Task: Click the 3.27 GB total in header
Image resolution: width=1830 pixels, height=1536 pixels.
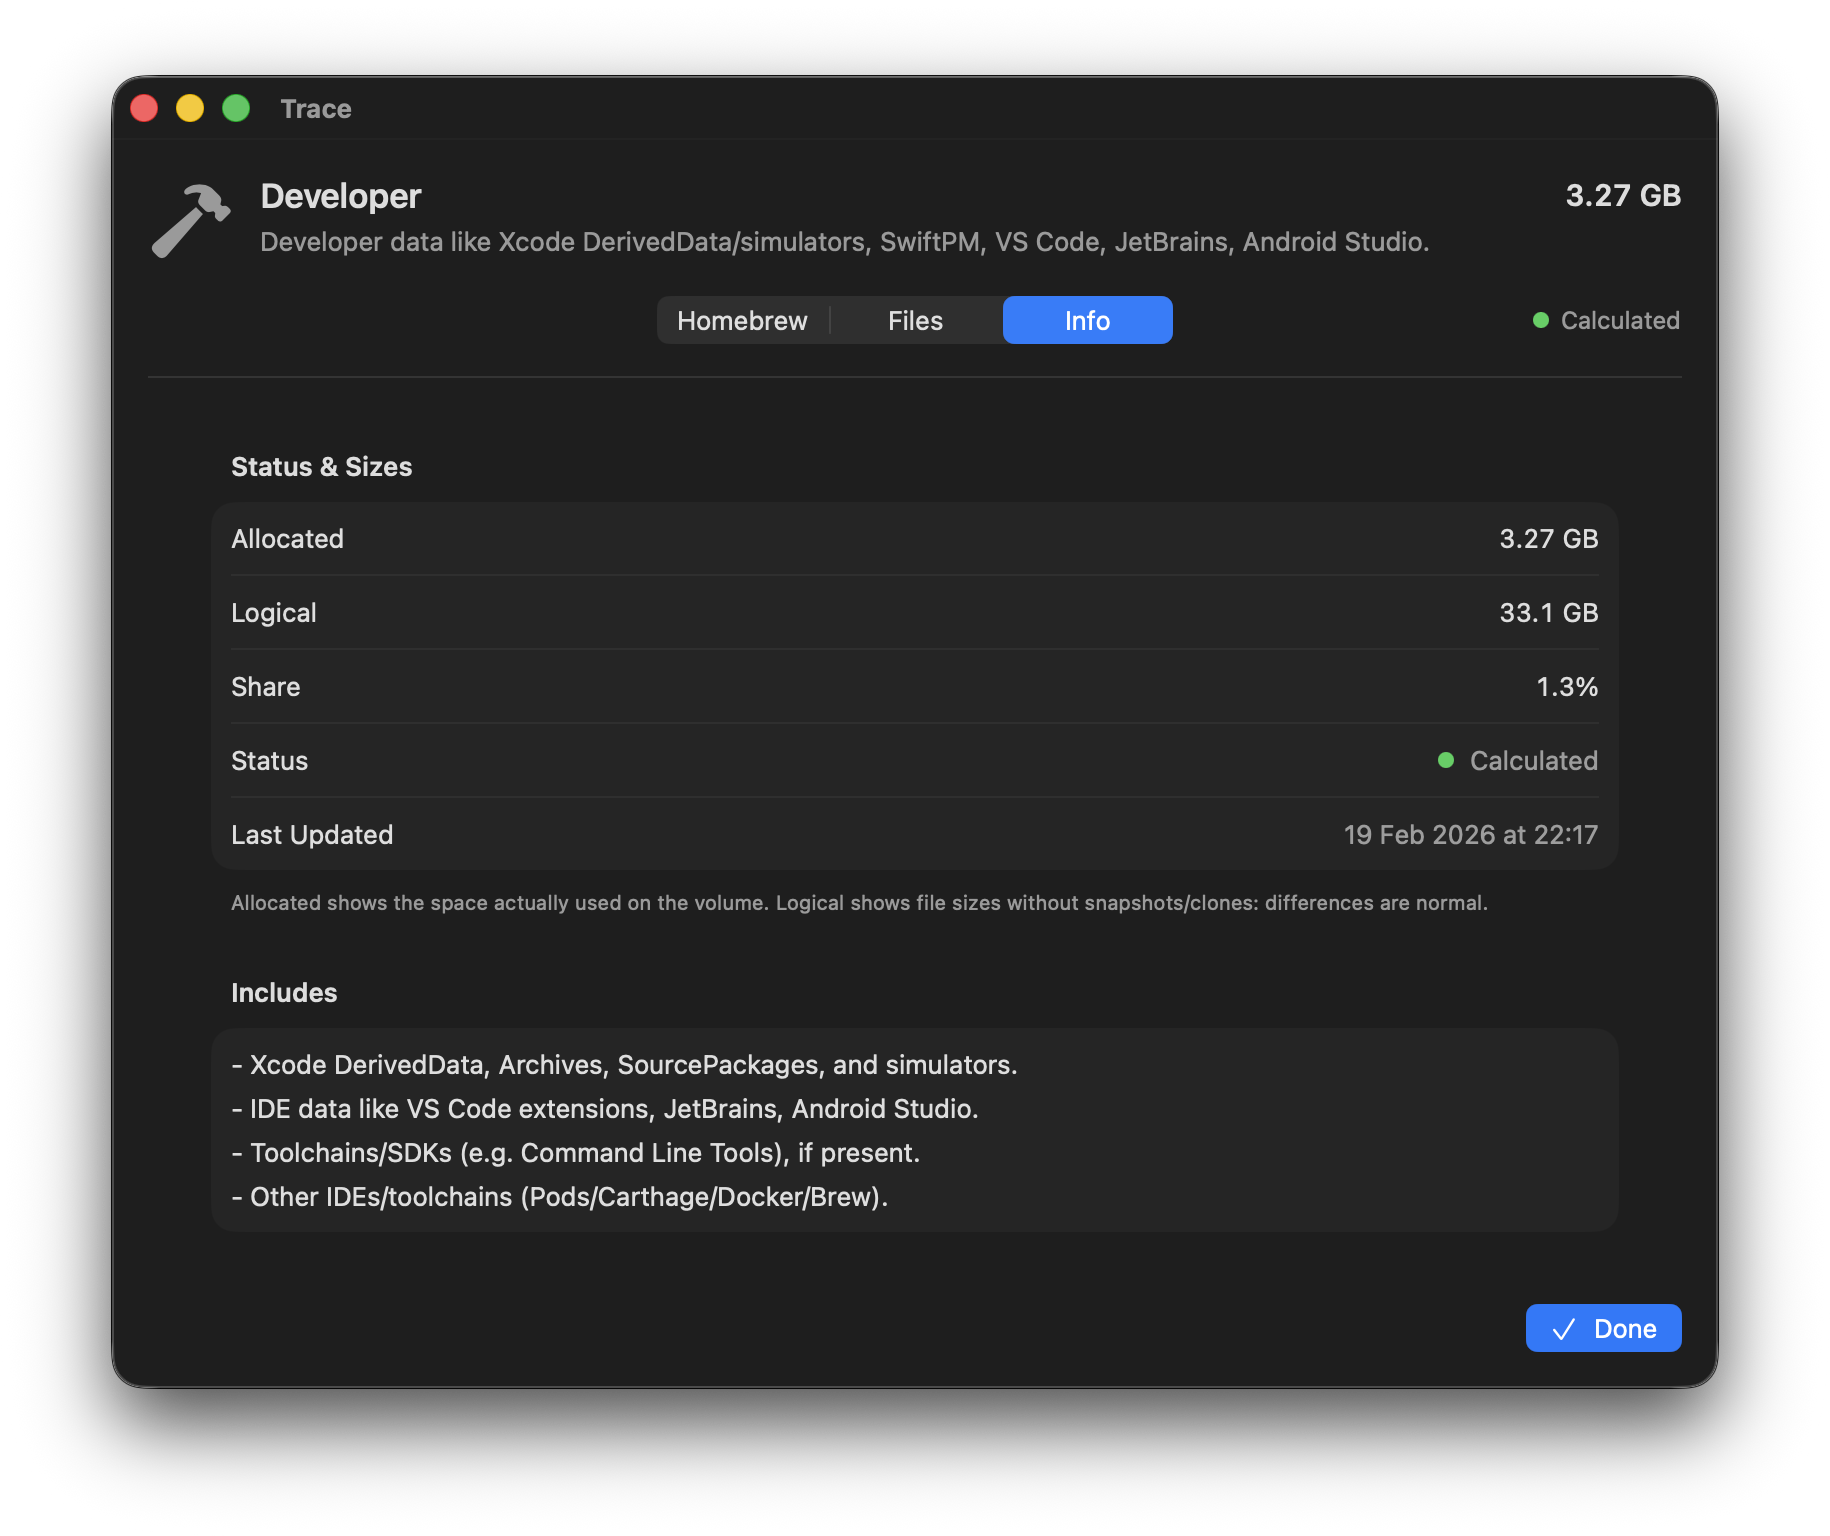Action: pyautogui.click(x=1622, y=195)
